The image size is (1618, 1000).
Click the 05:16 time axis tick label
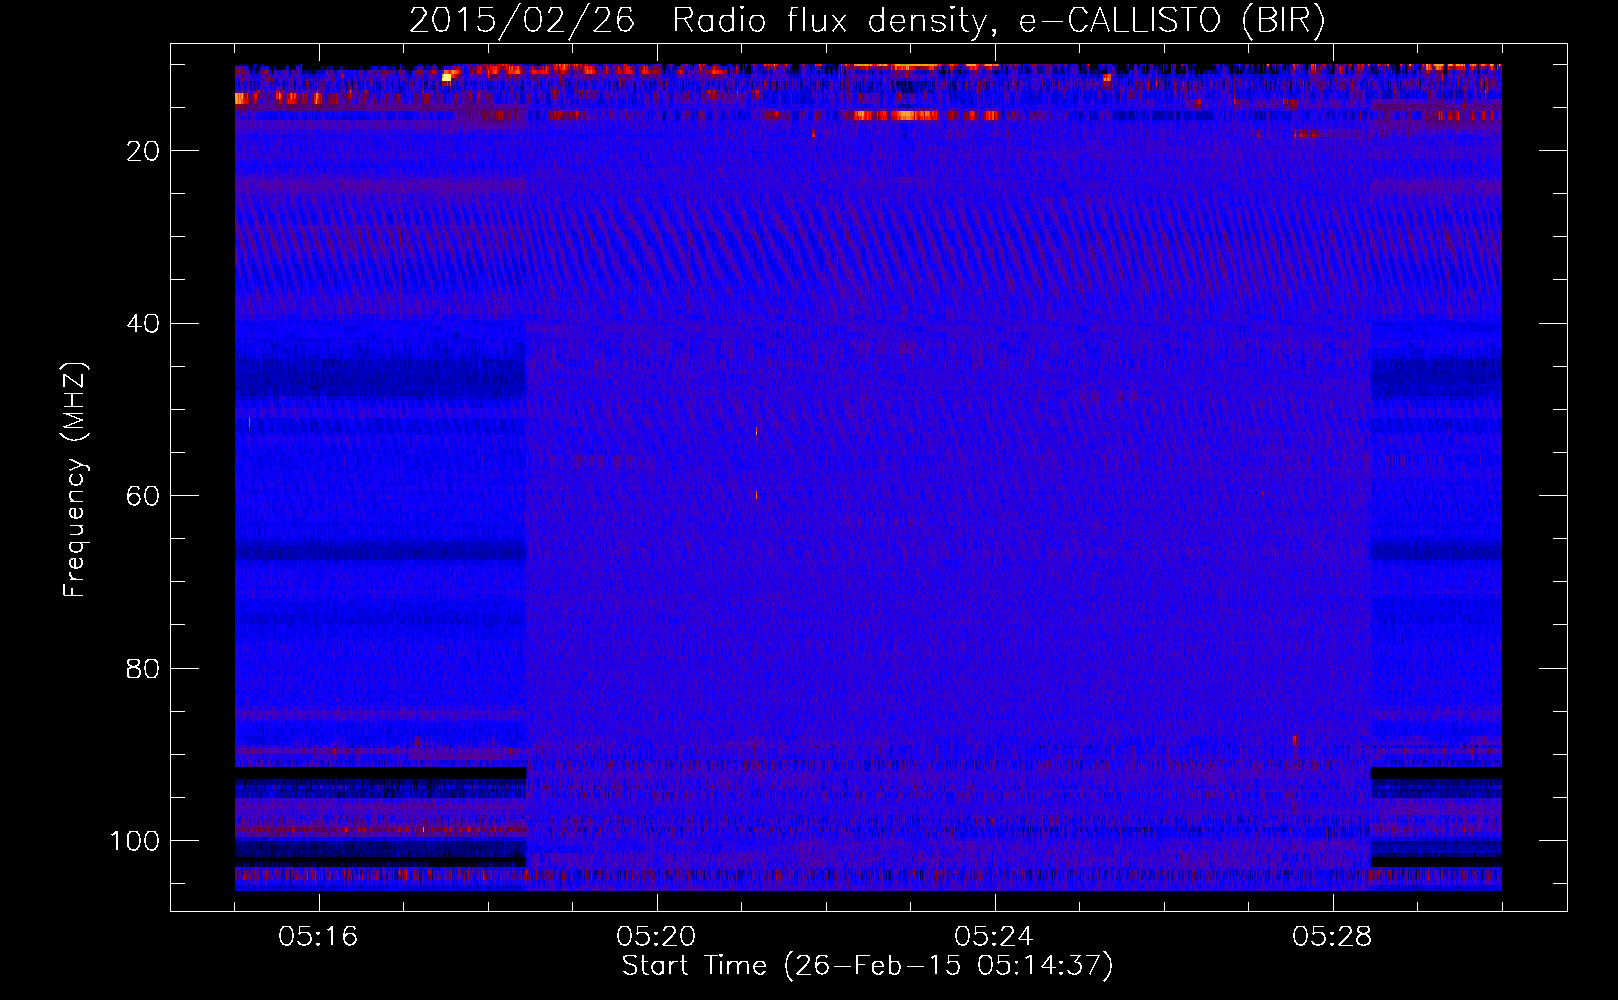pyautogui.click(x=318, y=937)
